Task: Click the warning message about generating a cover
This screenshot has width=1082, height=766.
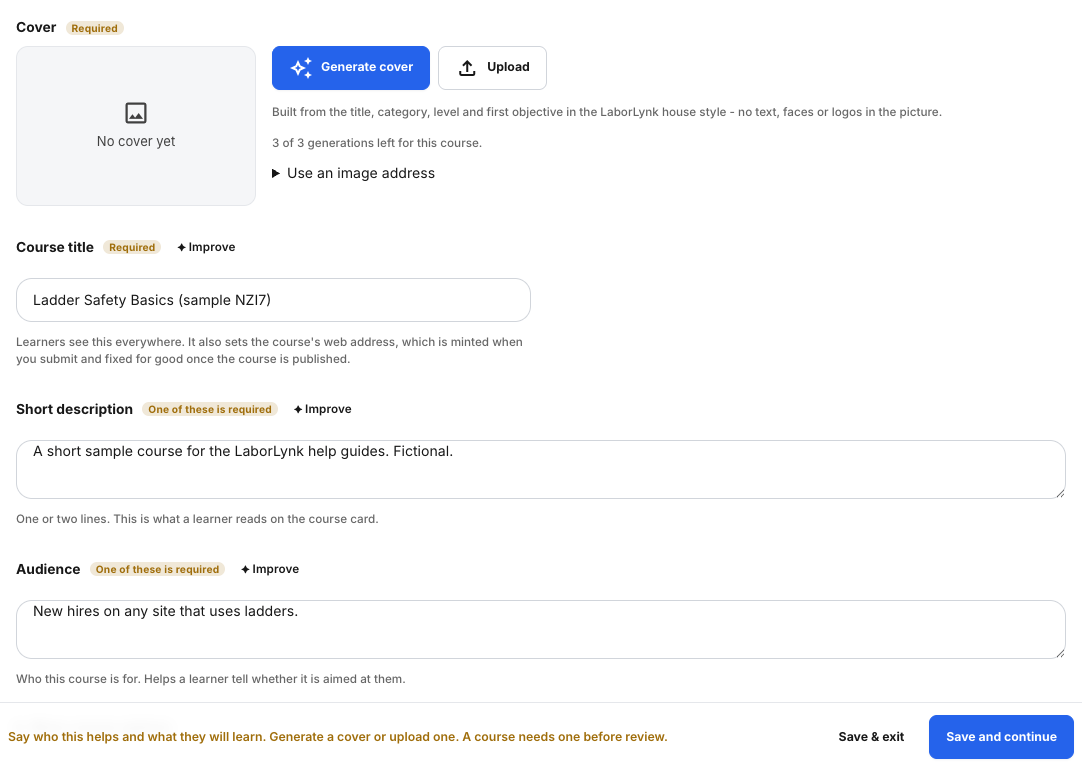Action: (x=337, y=737)
